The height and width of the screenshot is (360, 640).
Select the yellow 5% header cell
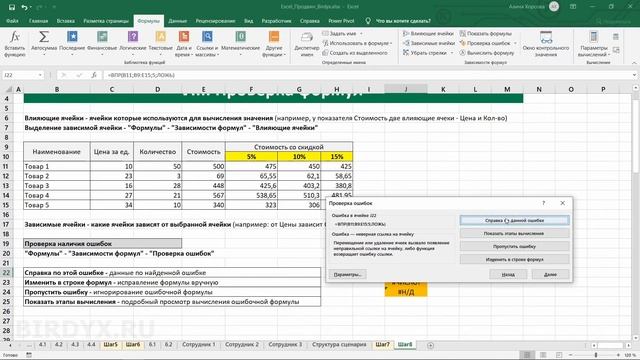tap(251, 157)
